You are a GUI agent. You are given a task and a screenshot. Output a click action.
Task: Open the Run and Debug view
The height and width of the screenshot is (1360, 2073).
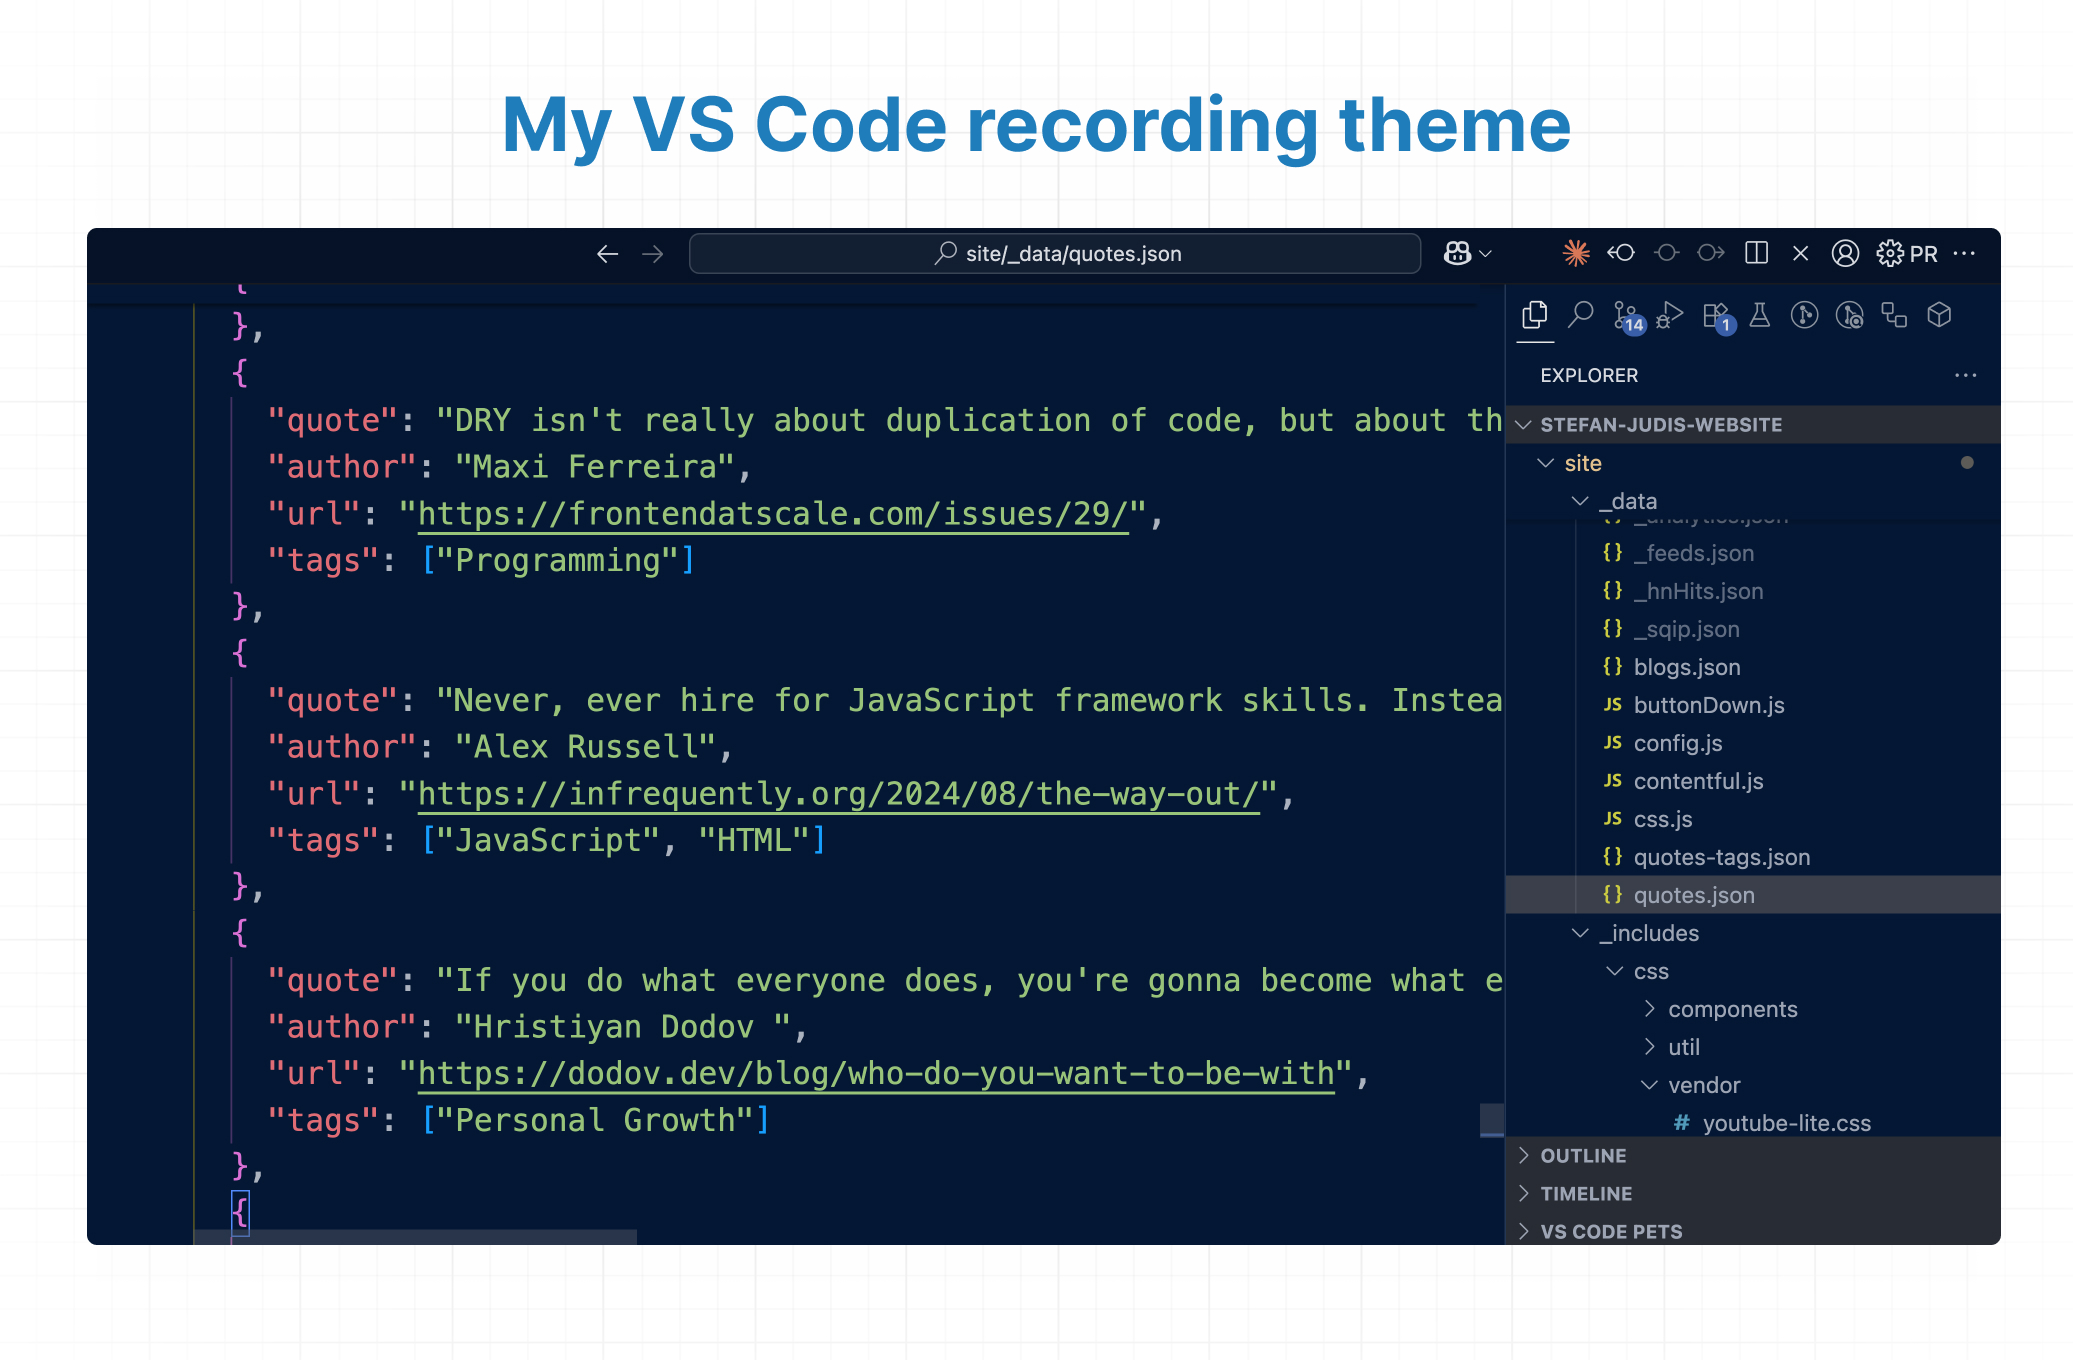pos(1670,316)
